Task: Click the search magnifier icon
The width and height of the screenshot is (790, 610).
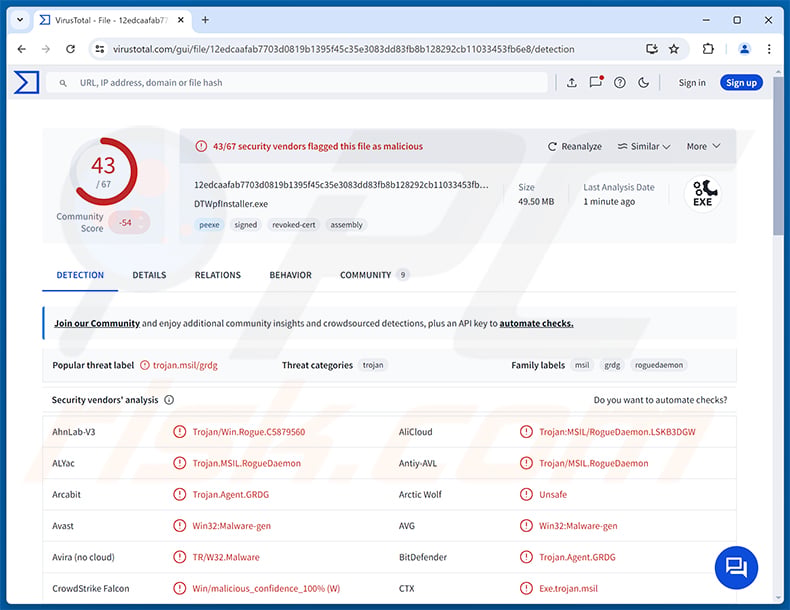Action: pyautogui.click(x=63, y=83)
